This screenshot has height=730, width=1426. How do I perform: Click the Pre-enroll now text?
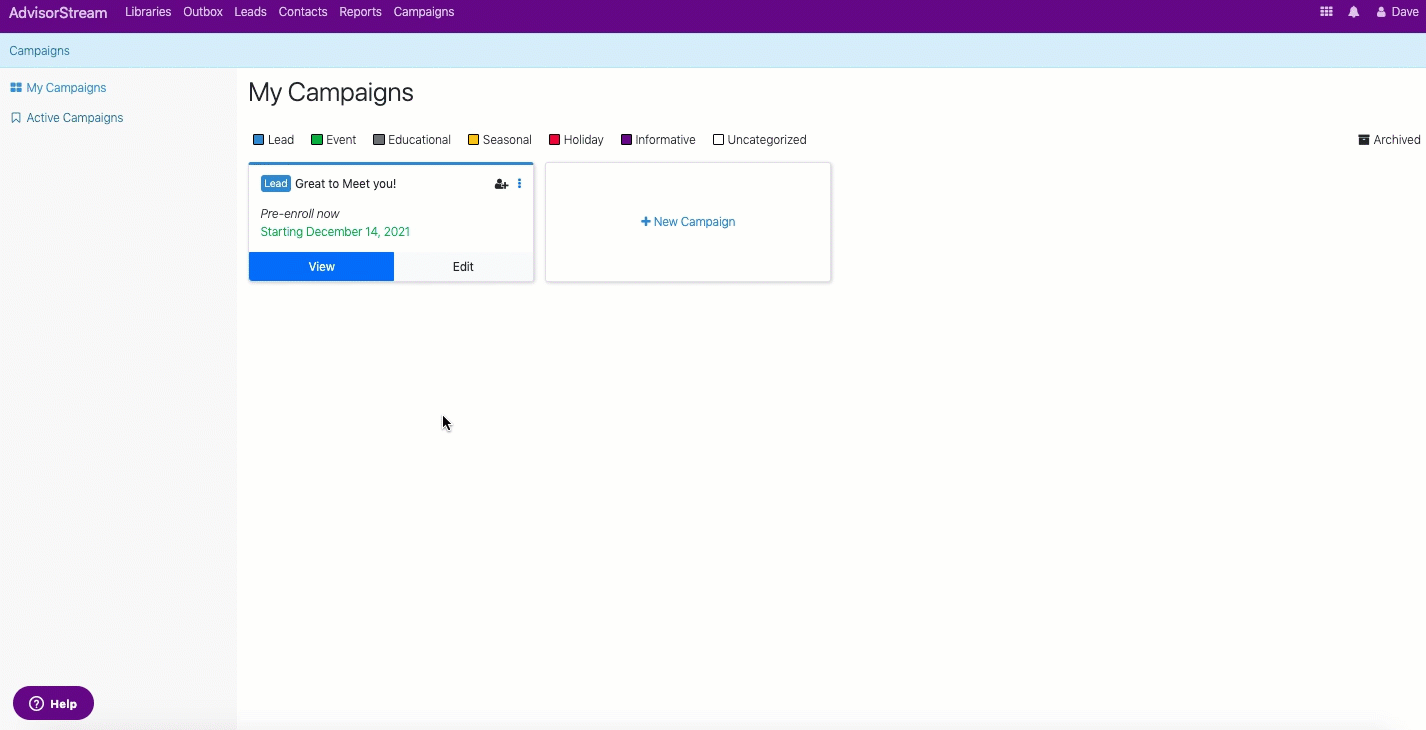click(300, 214)
